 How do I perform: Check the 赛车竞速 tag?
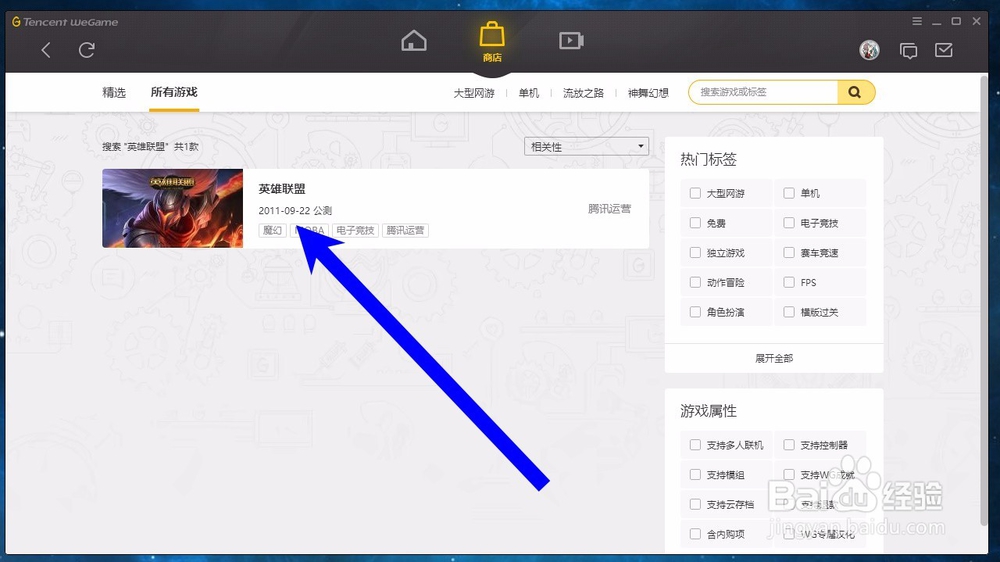(789, 253)
